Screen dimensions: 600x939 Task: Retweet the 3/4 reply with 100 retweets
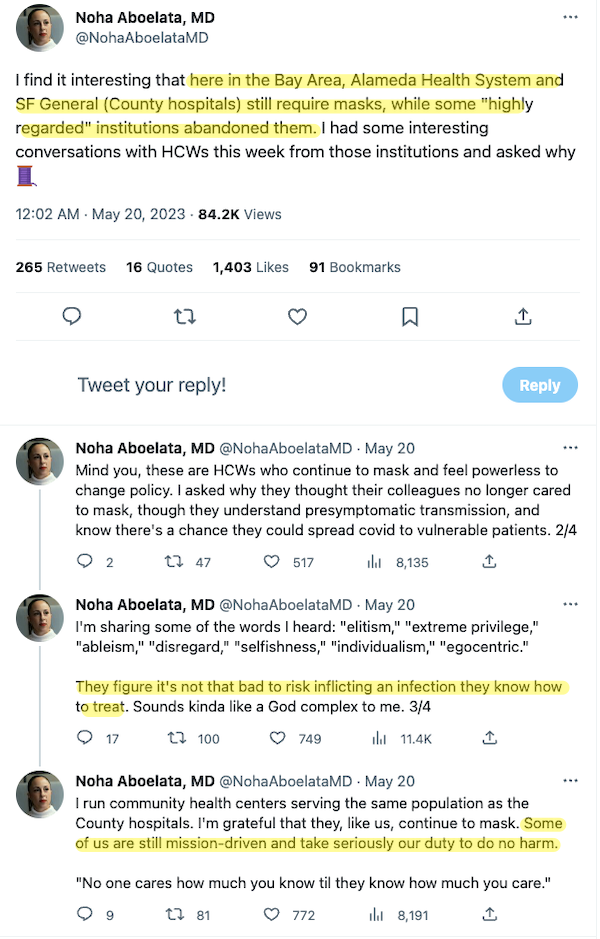[177, 739]
